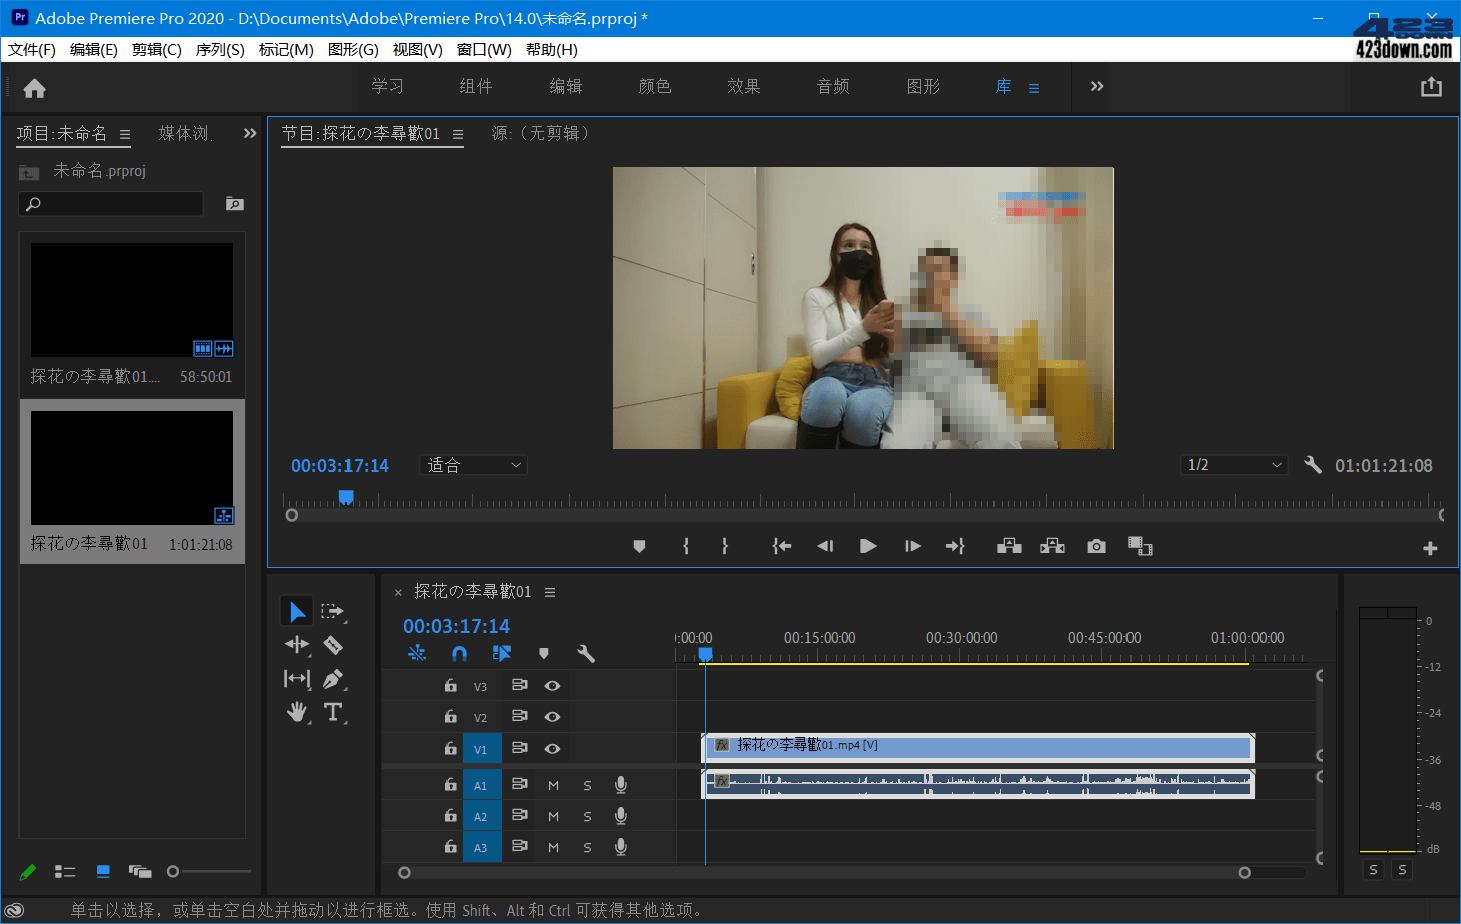Select the Type tool
The image size is (1461, 924).
click(x=333, y=713)
